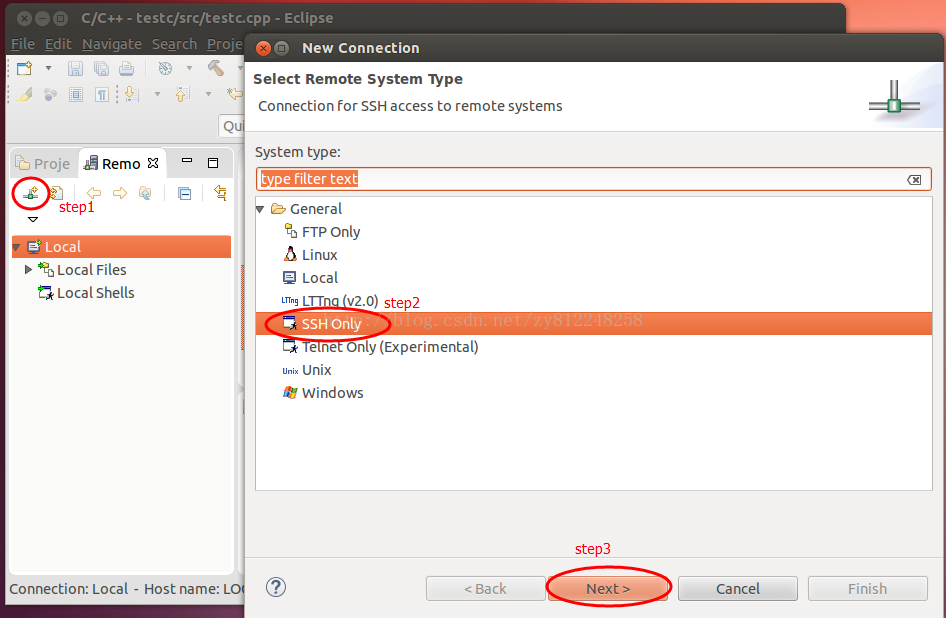Expand the Local Files node
This screenshot has width=946, height=618.
pos(28,270)
